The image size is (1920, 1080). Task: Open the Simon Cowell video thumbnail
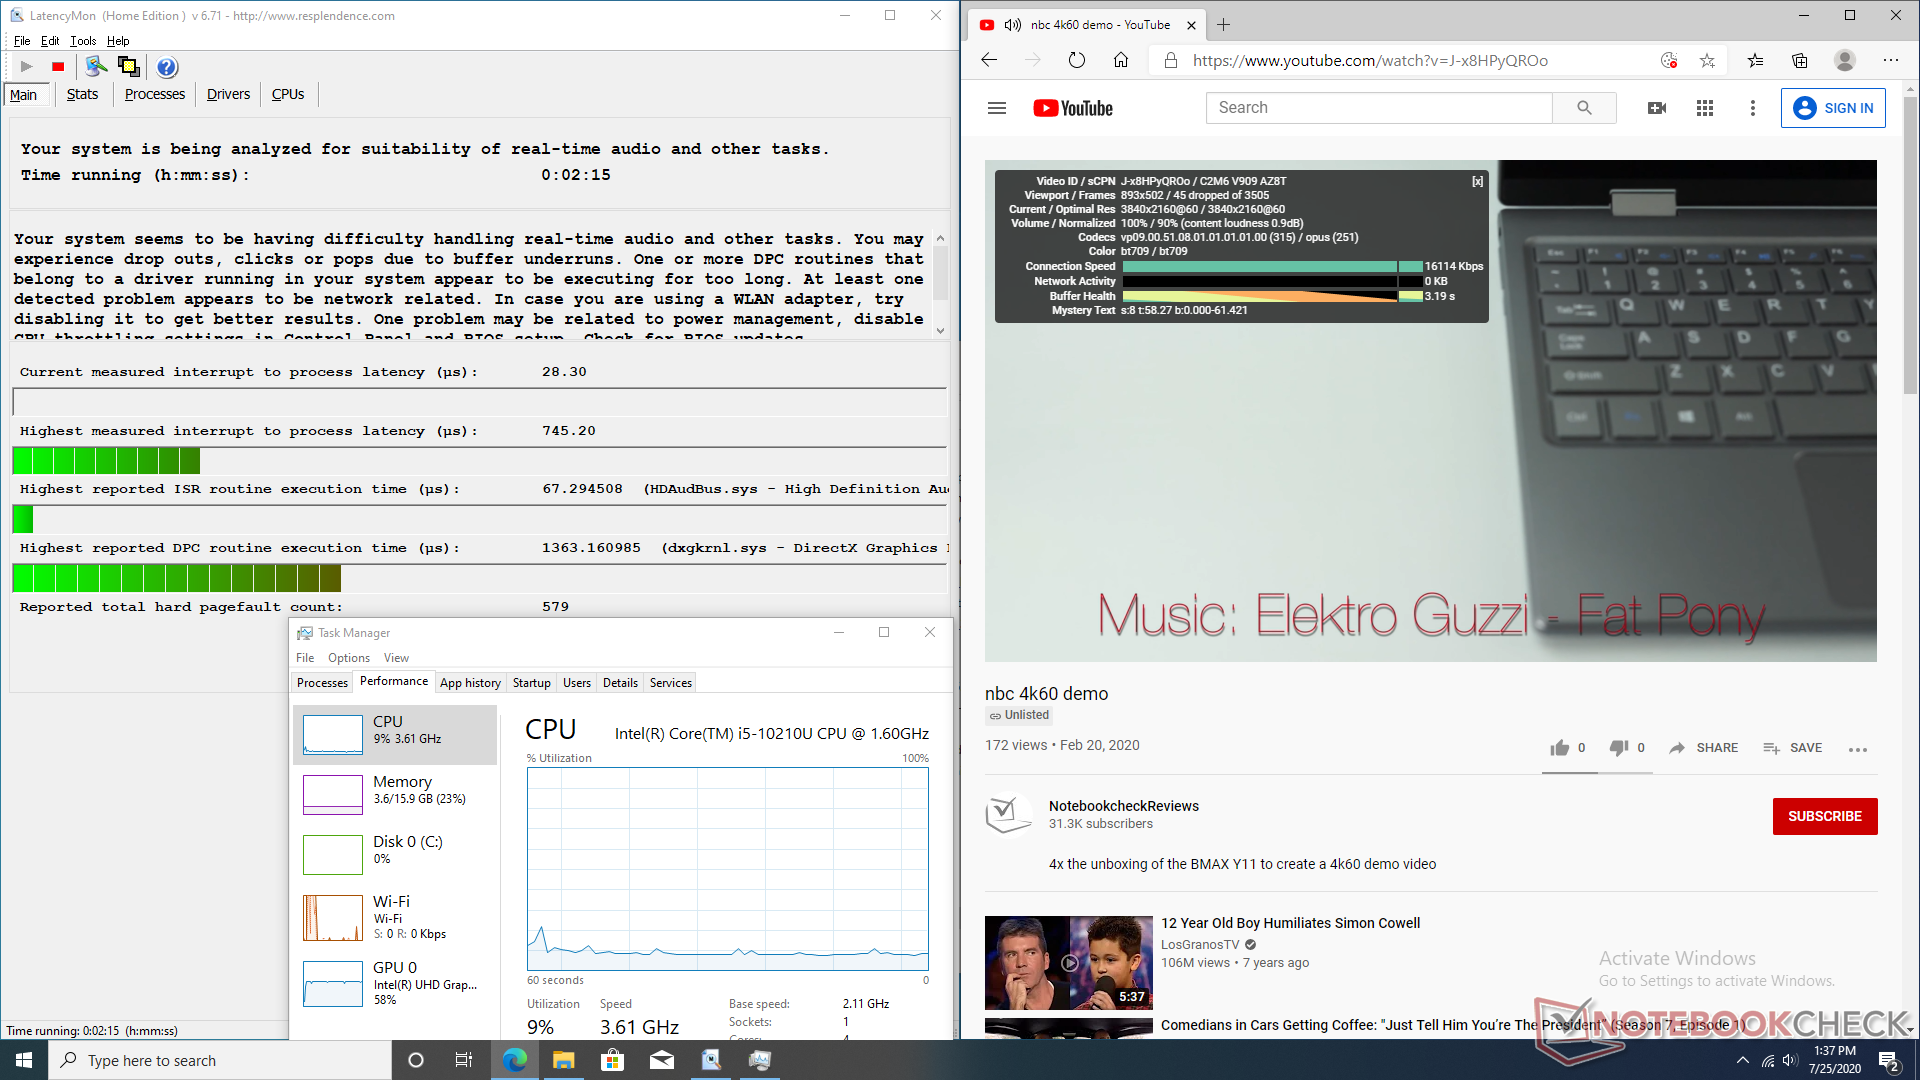[1068, 963]
